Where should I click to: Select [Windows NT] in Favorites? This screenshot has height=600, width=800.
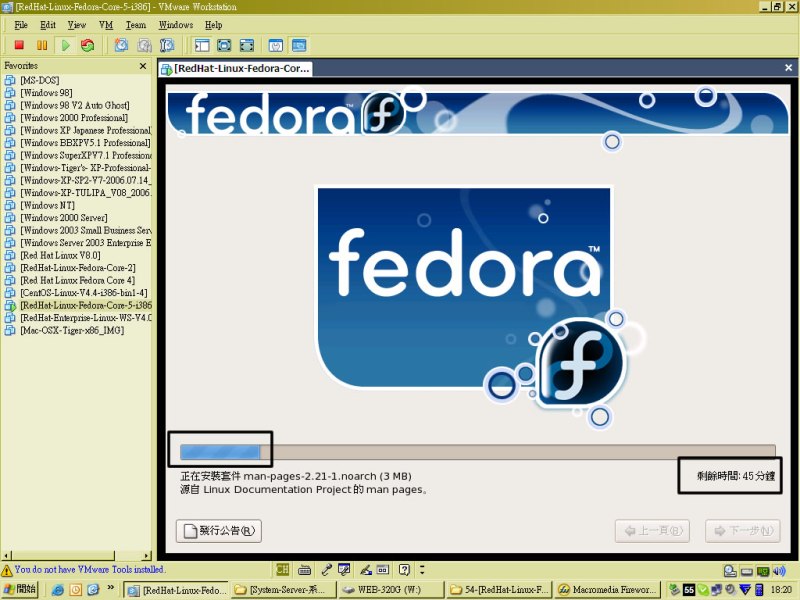pos(47,205)
